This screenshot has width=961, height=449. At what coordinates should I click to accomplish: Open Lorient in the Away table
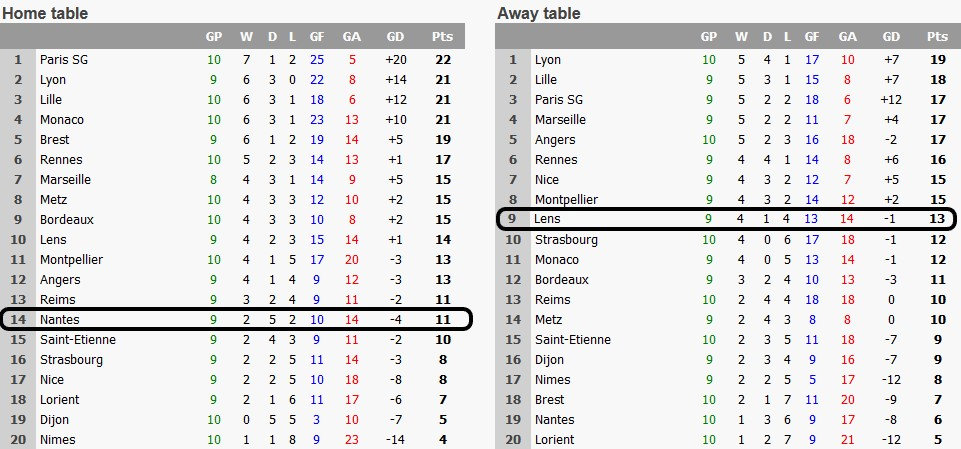click(554, 440)
